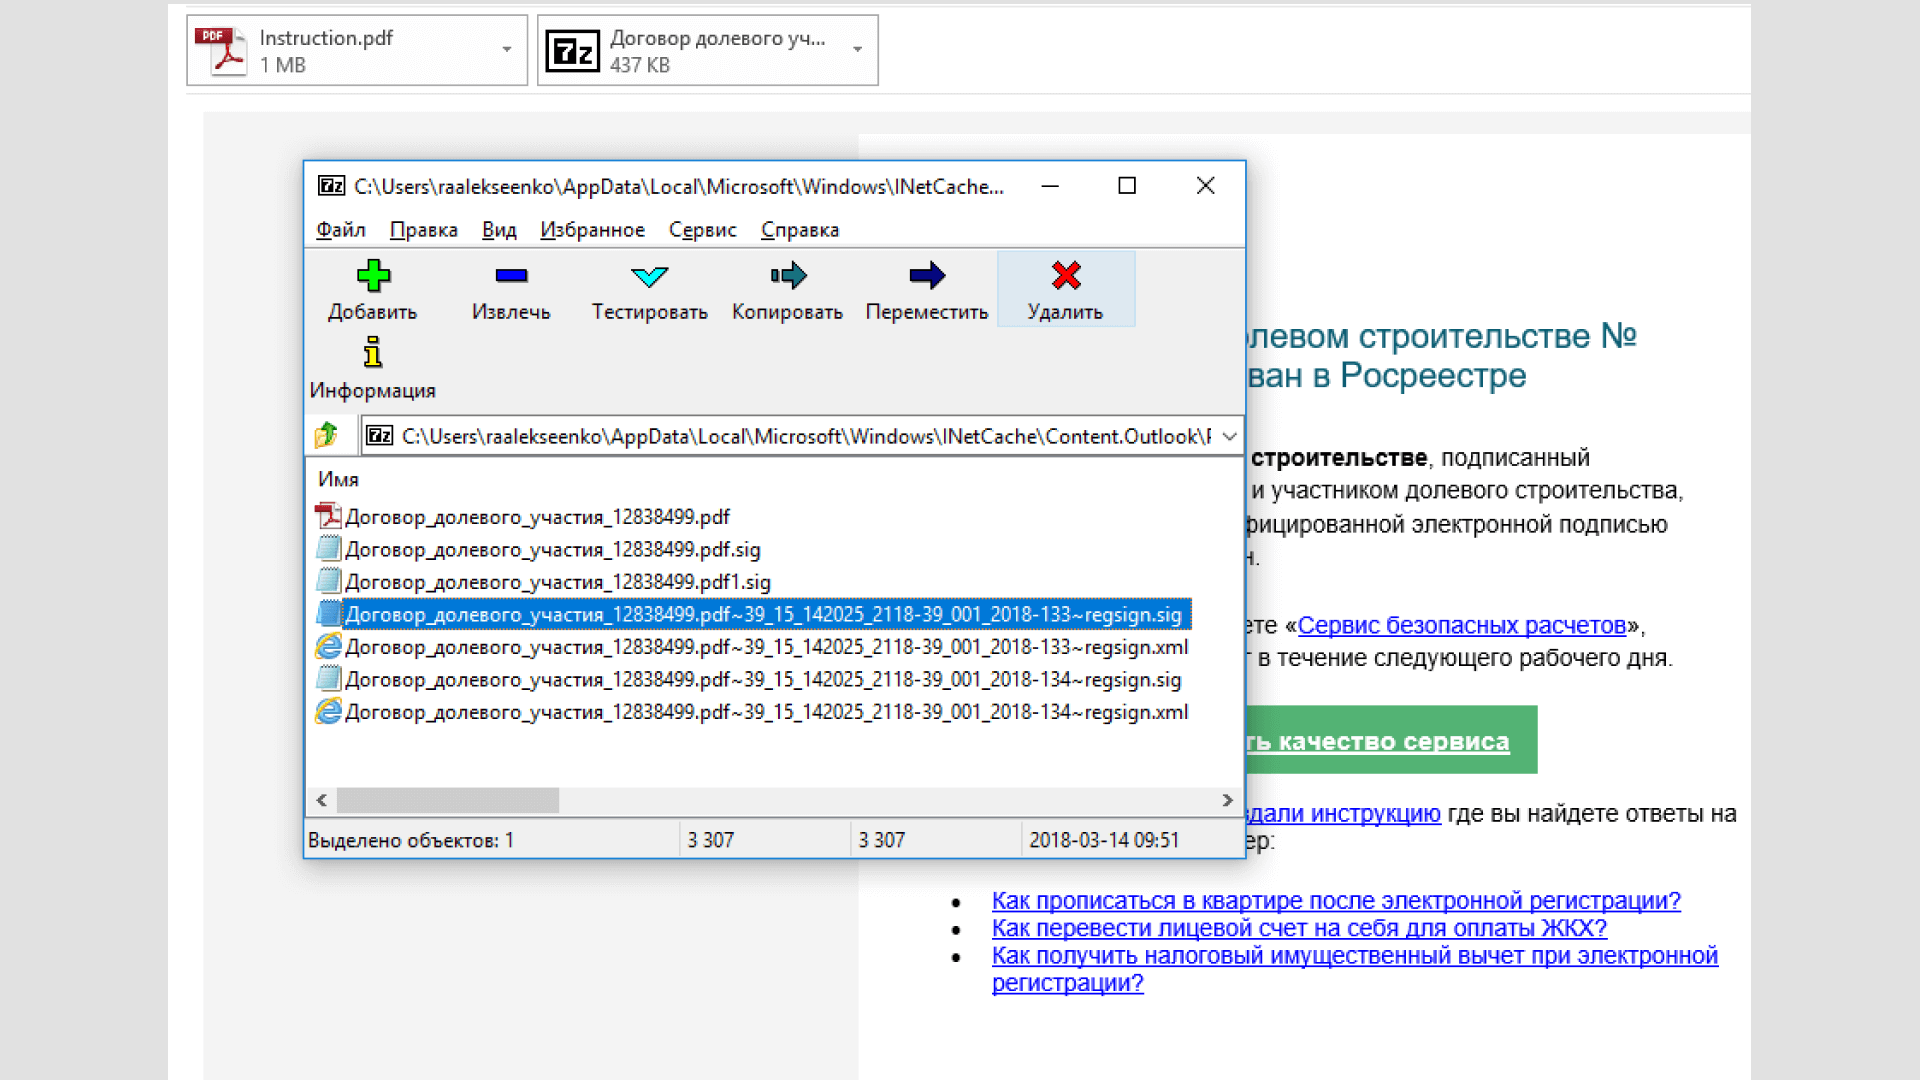Open link Как прописаться в квартире после электронной регистрации
1920x1080 pixels.
[1336, 901]
